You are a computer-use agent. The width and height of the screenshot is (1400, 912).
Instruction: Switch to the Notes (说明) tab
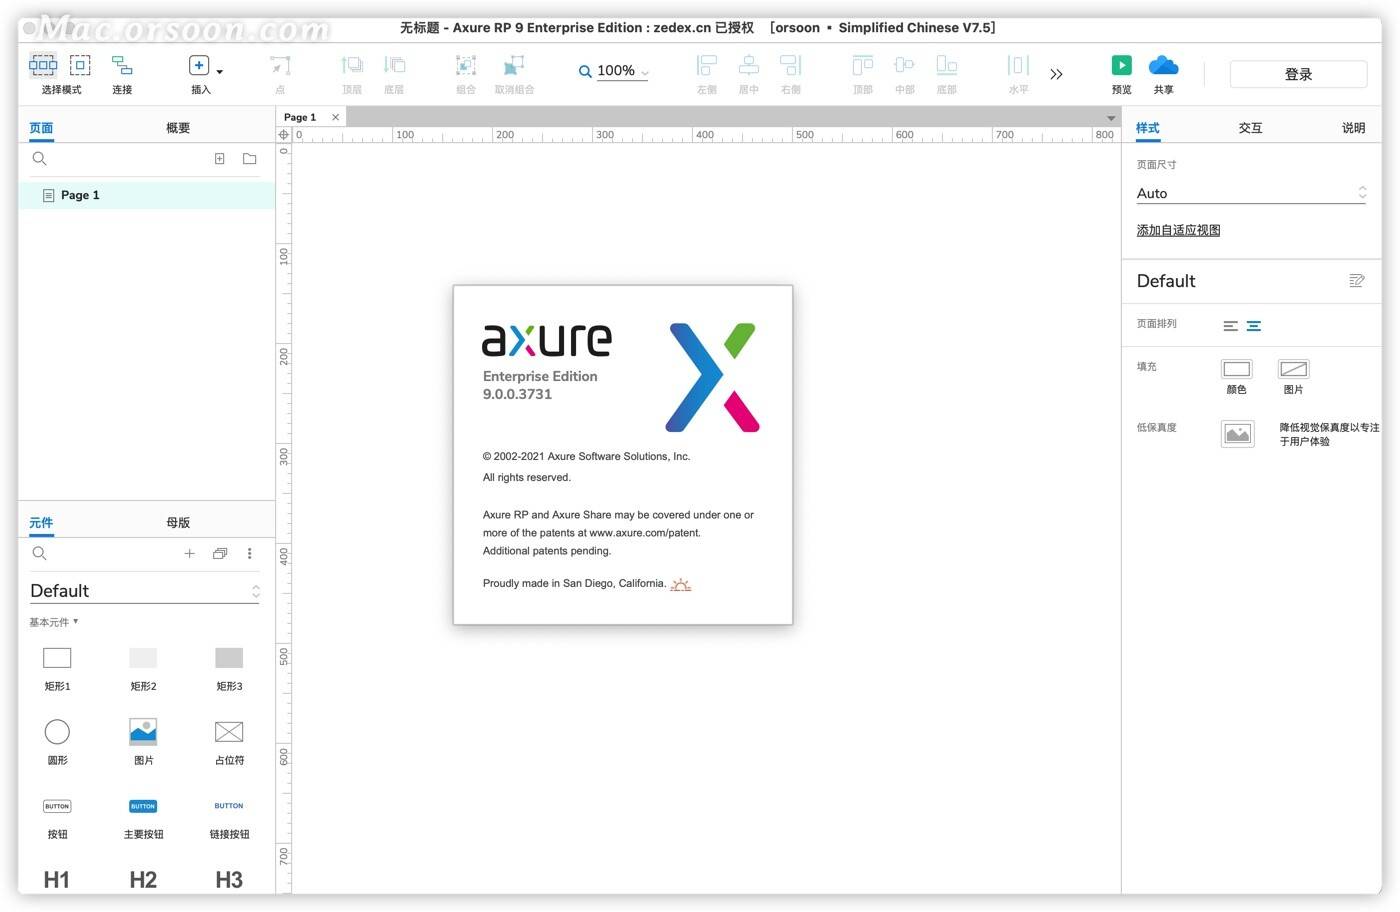1353,128
